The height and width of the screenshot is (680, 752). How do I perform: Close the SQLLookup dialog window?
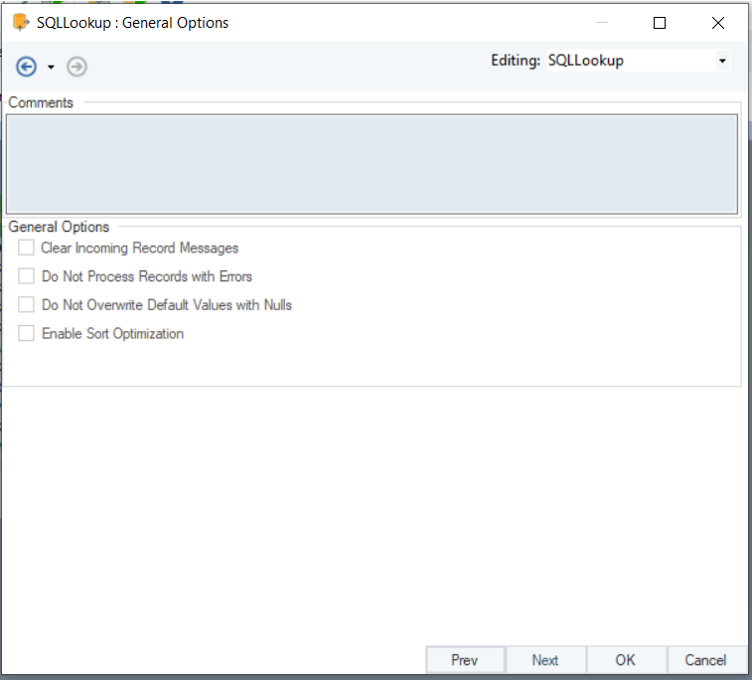(718, 23)
